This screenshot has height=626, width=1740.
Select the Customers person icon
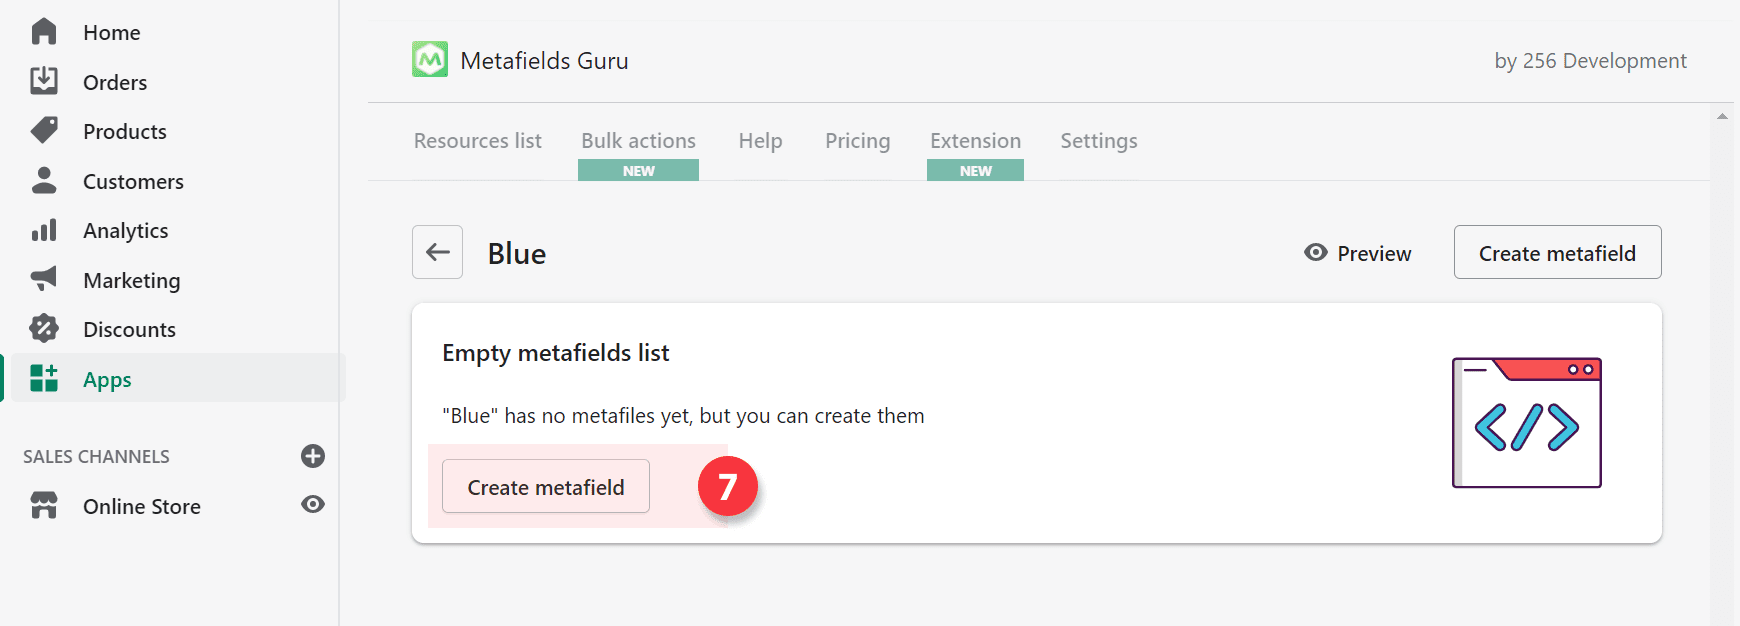pyautogui.click(x=44, y=180)
